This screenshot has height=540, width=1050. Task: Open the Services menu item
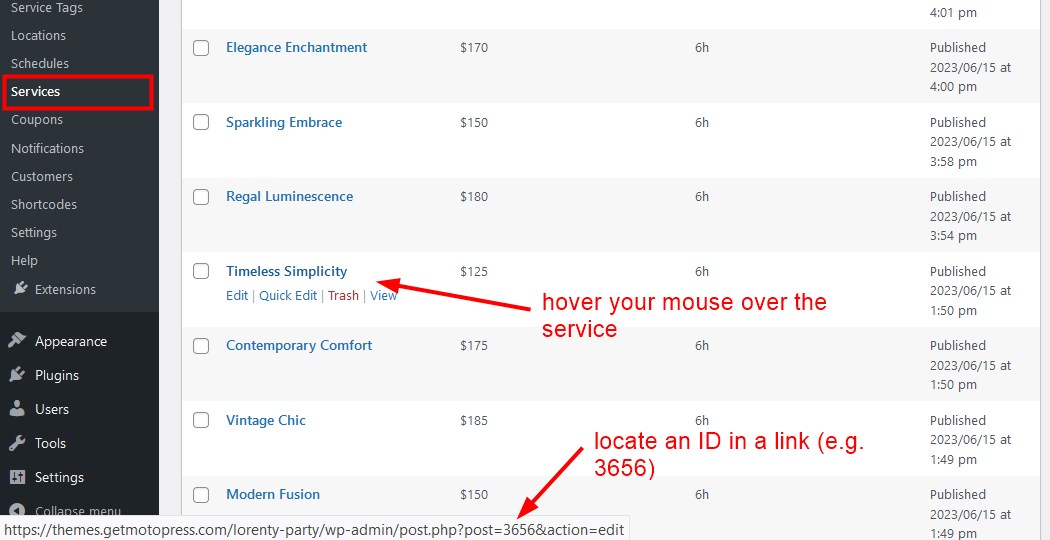[x=35, y=91]
